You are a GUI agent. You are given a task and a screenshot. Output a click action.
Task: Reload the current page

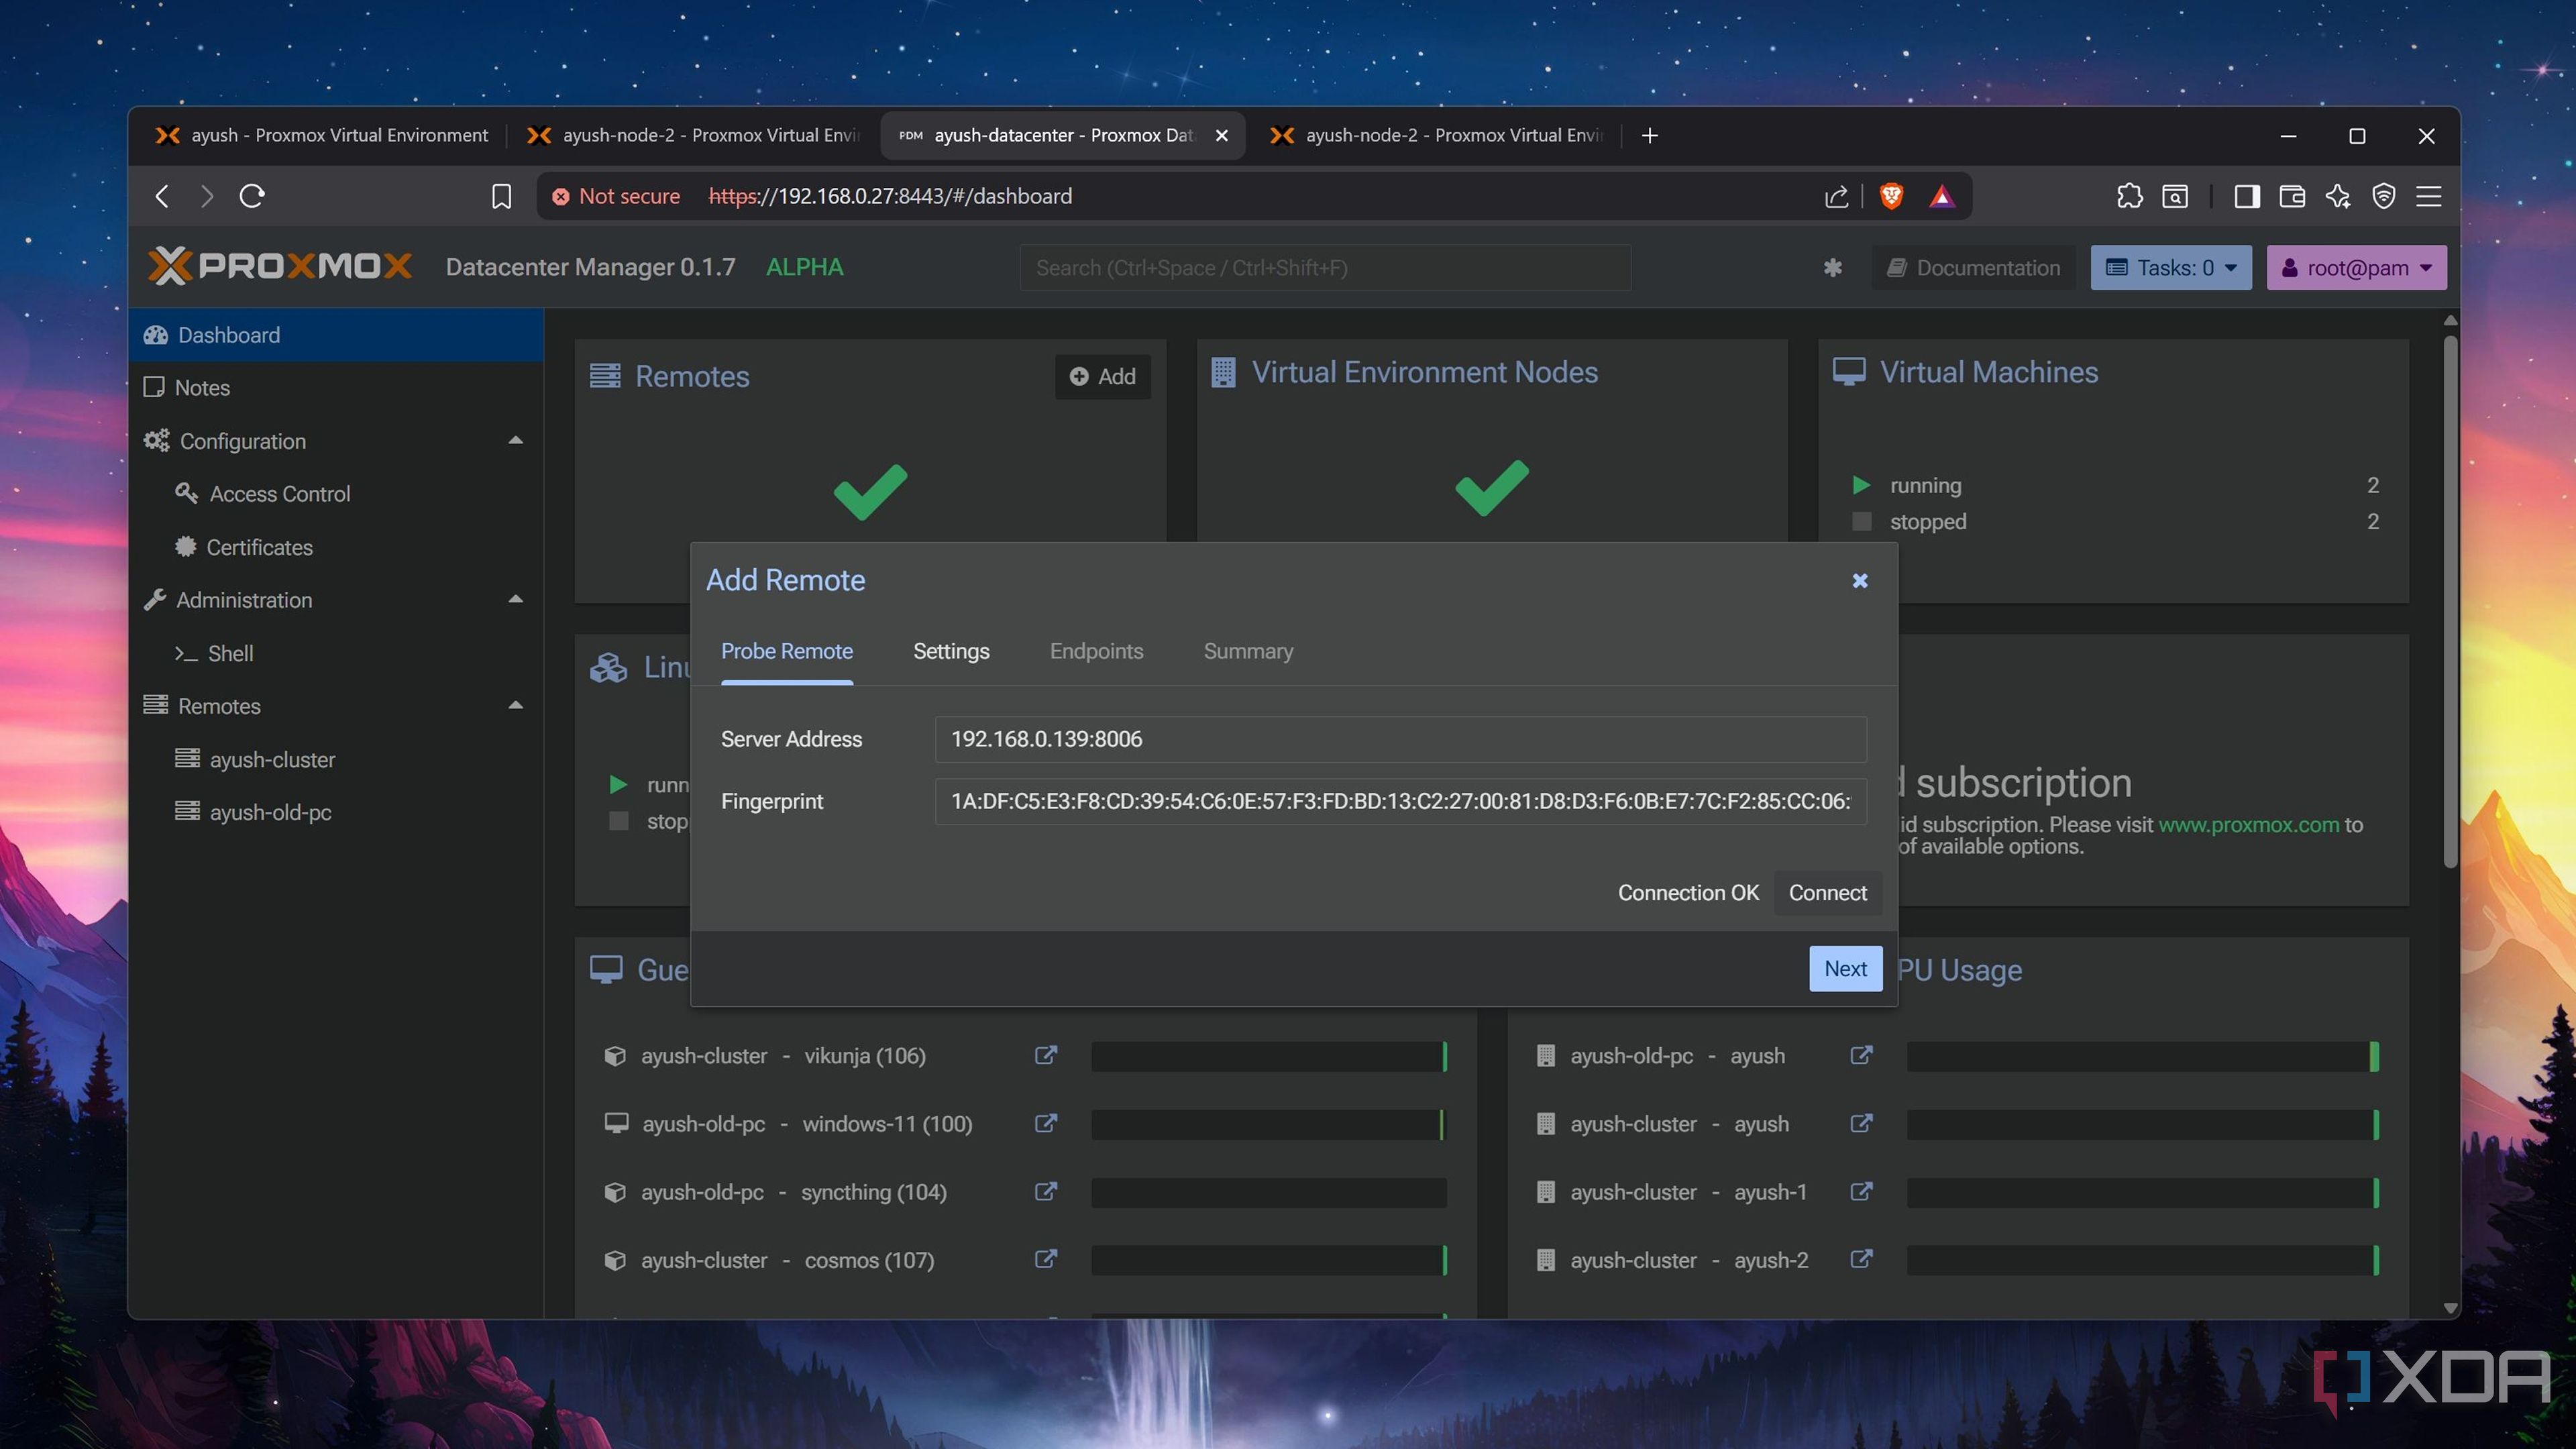coord(252,196)
